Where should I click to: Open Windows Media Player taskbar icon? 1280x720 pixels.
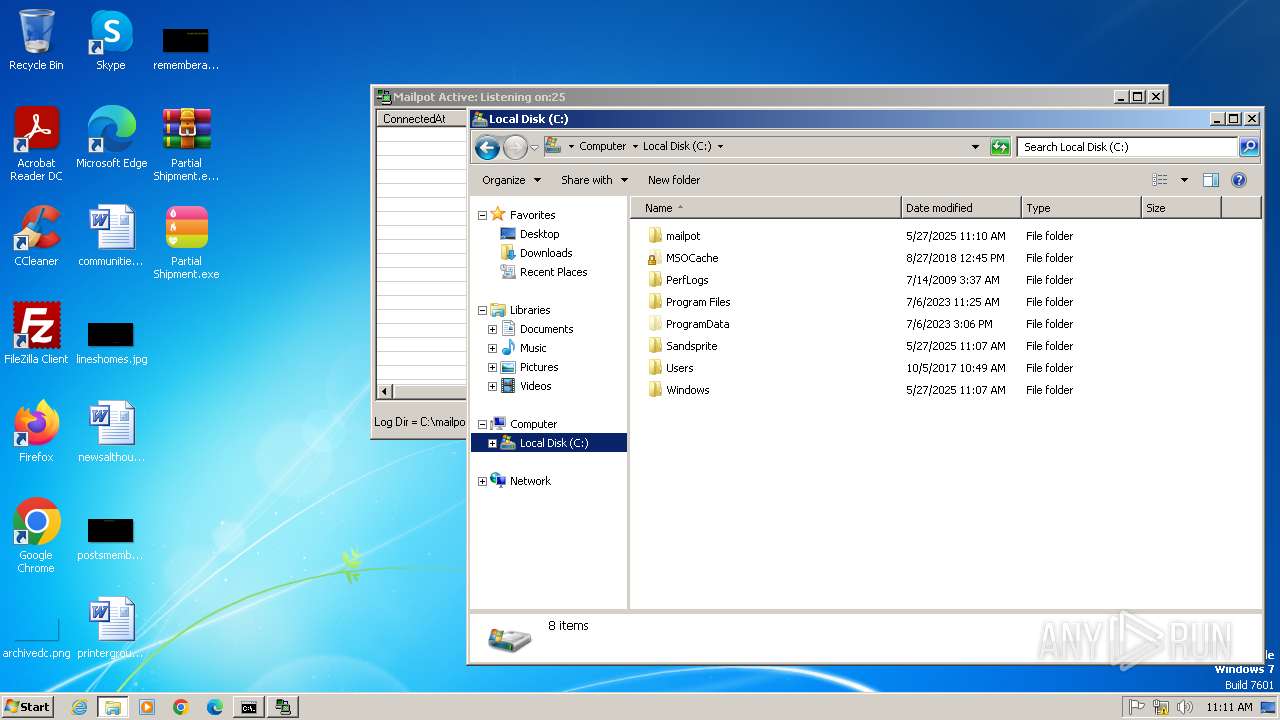click(147, 707)
